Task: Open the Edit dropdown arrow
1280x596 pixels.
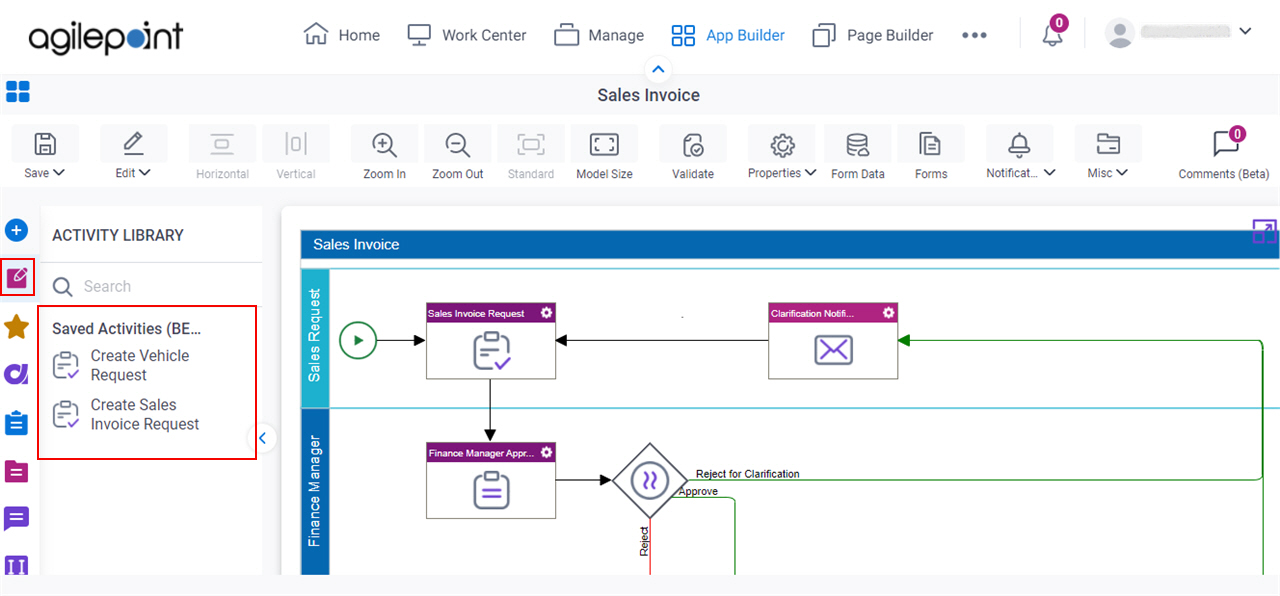Action: (x=146, y=173)
